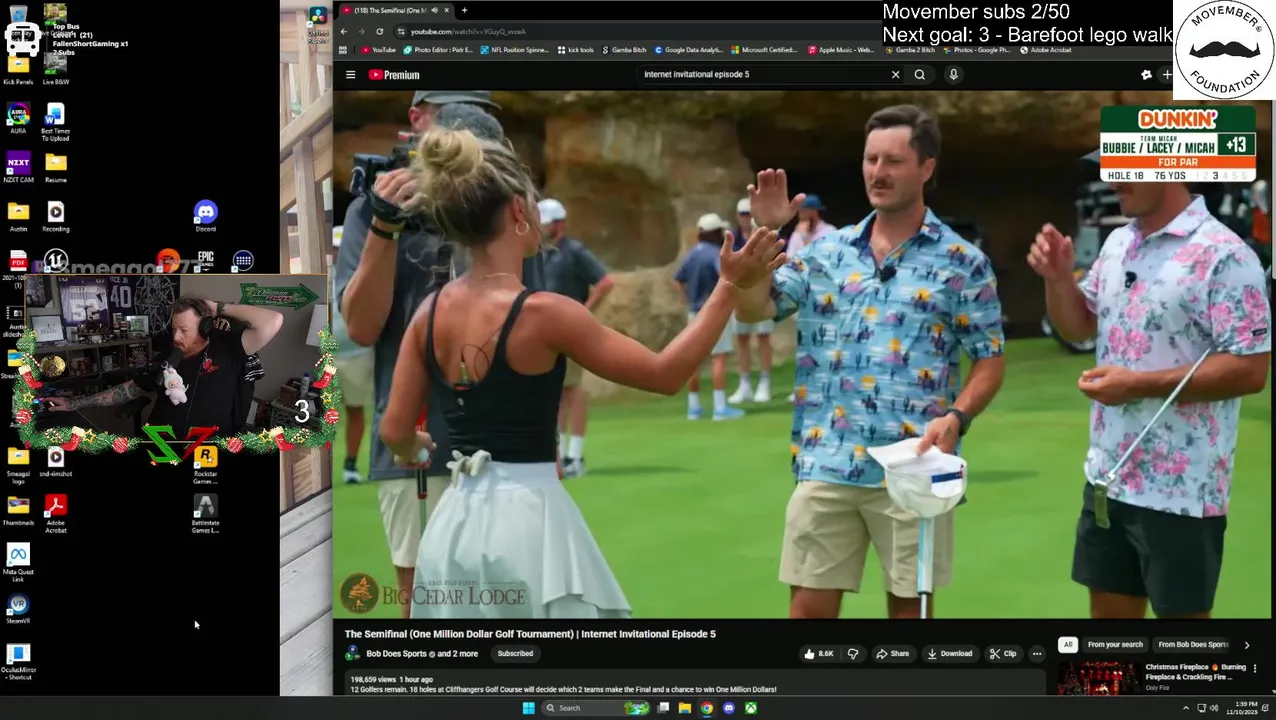Click the Windows taskbar Search box
This screenshot has height=720, width=1276.
tap(596, 708)
